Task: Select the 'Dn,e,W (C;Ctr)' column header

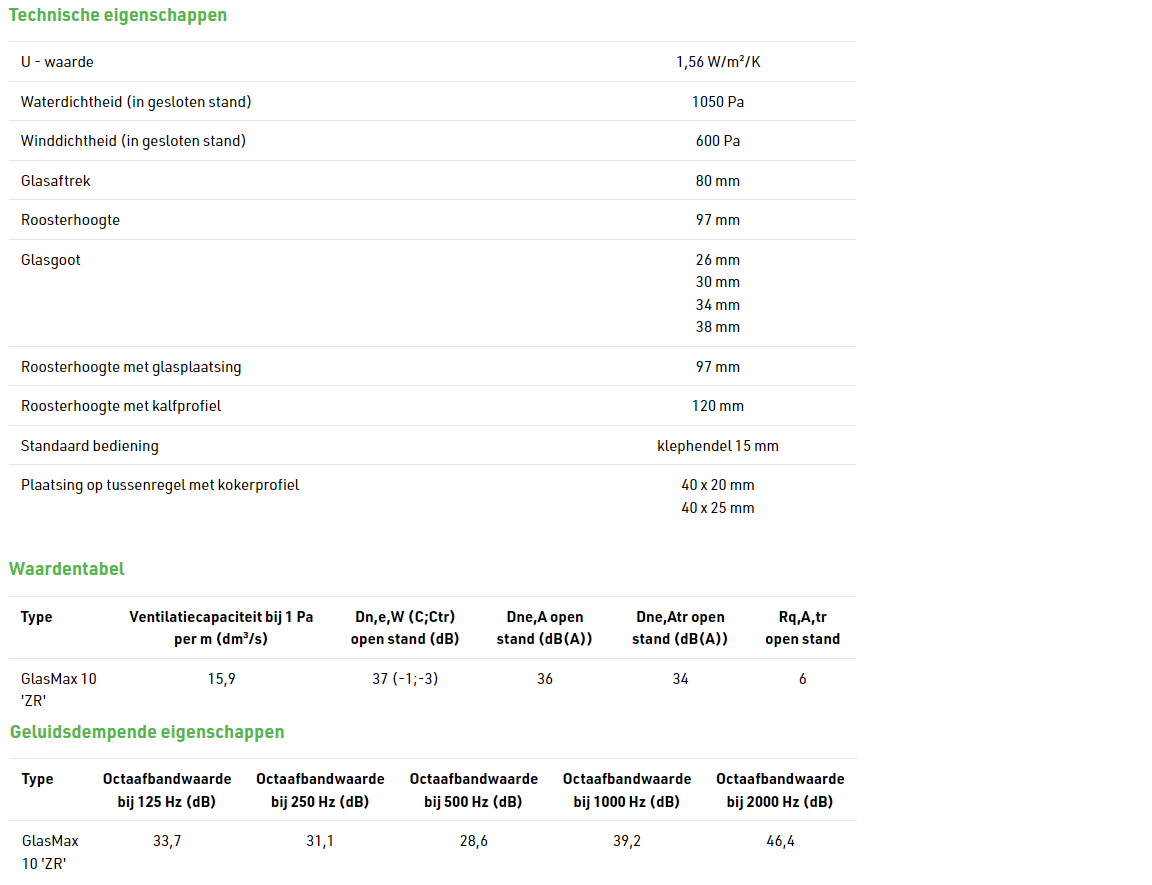Action: 405,628
